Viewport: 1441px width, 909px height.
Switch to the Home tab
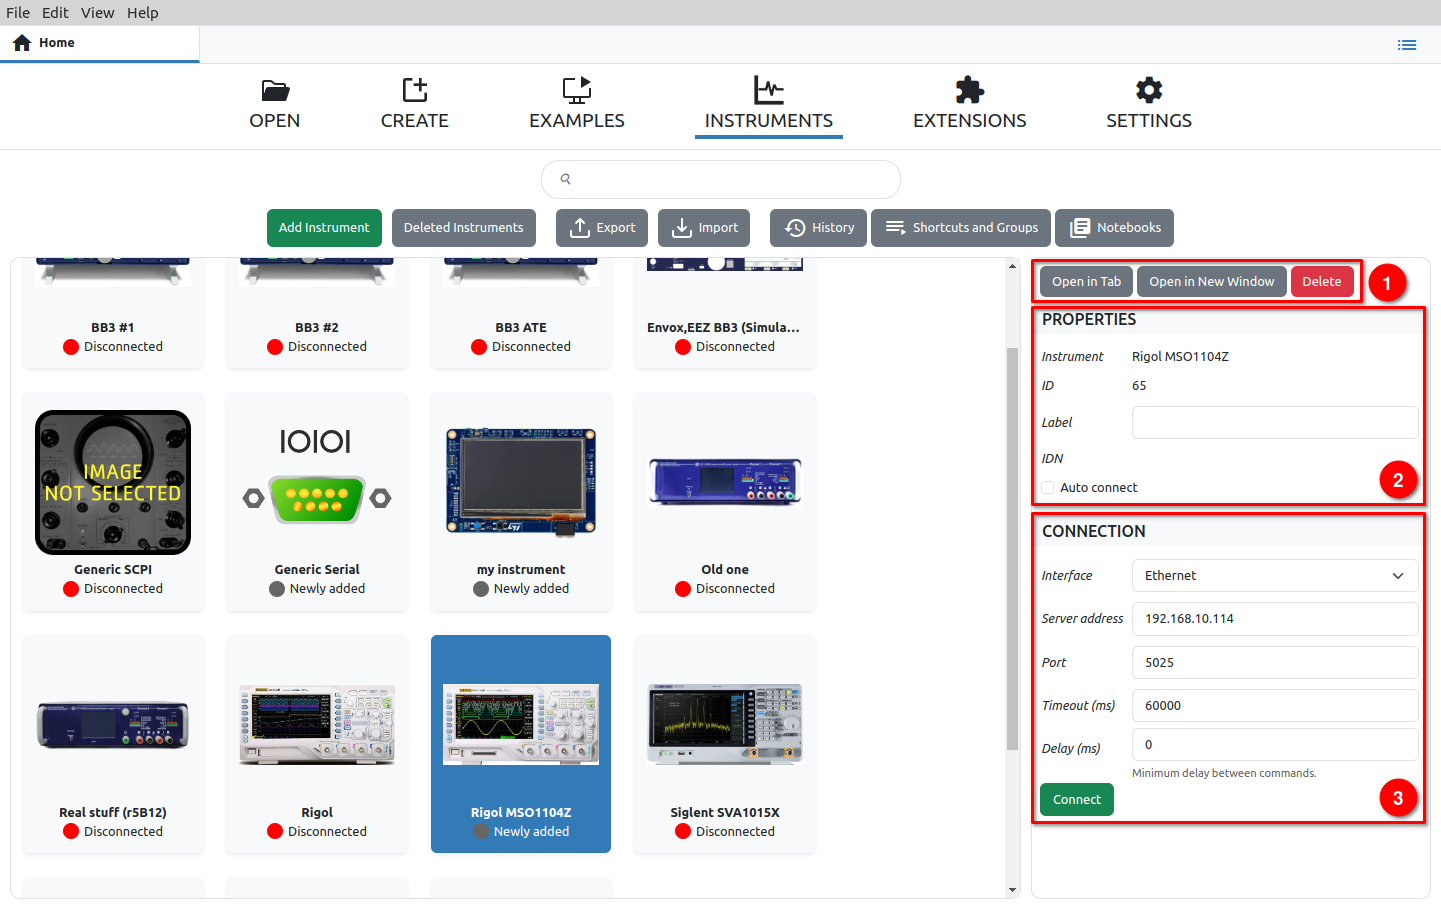(100, 43)
